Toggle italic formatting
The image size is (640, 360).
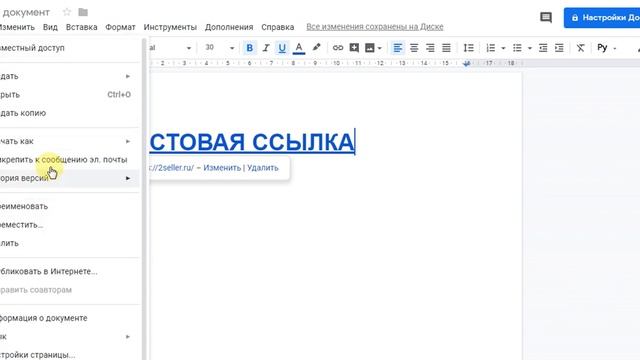coord(266,48)
